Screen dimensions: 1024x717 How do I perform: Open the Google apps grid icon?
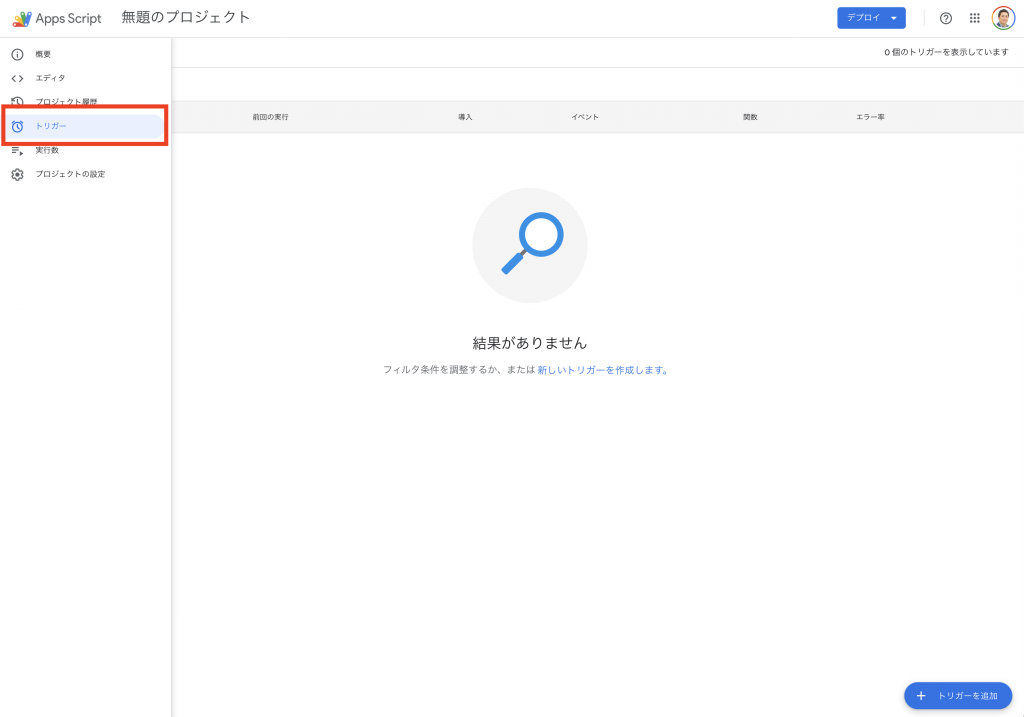[975, 18]
